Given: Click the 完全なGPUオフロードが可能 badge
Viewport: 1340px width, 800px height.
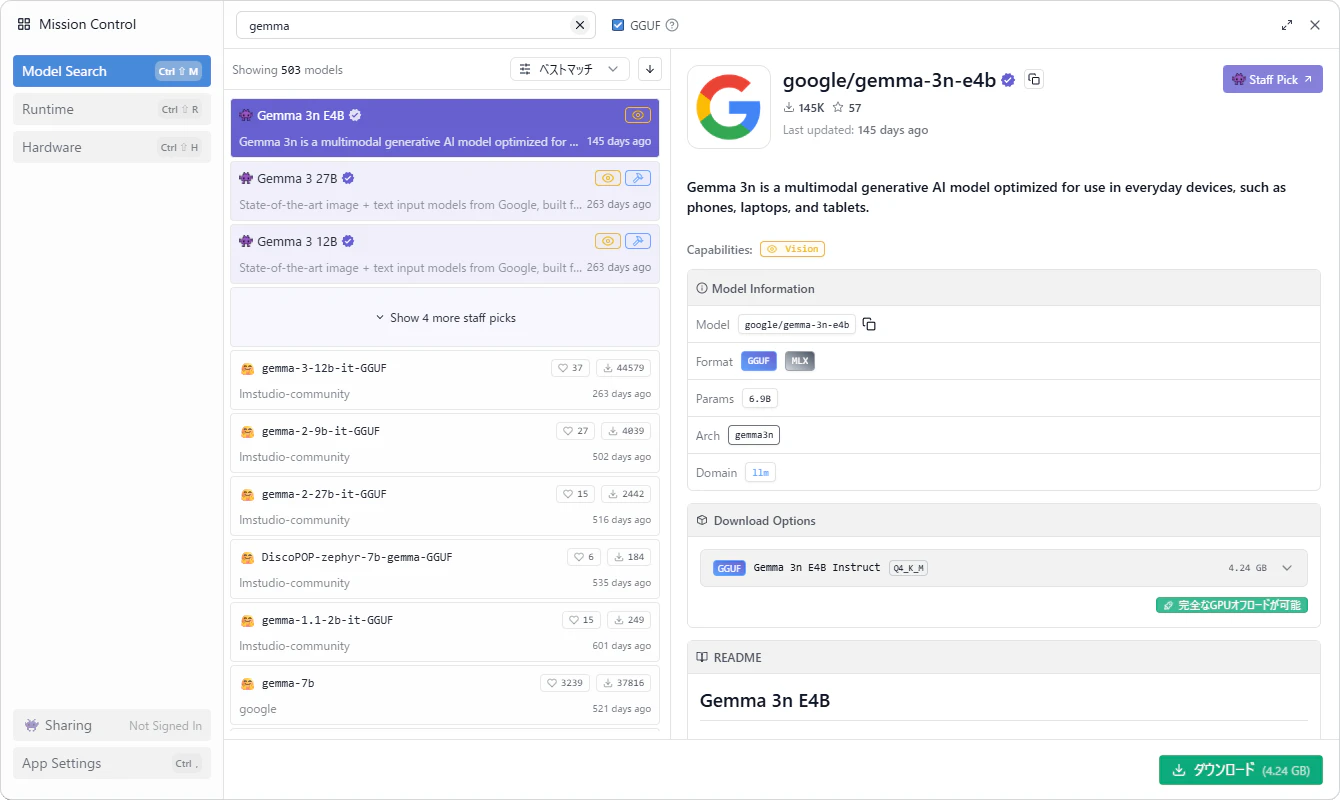Looking at the screenshot, I should pos(1232,605).
